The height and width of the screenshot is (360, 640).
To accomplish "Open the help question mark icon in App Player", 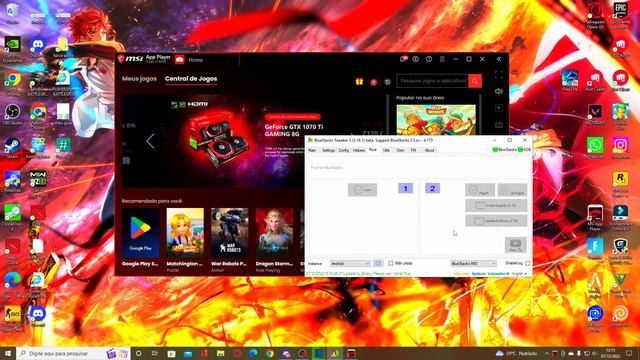I will point(429,59).
